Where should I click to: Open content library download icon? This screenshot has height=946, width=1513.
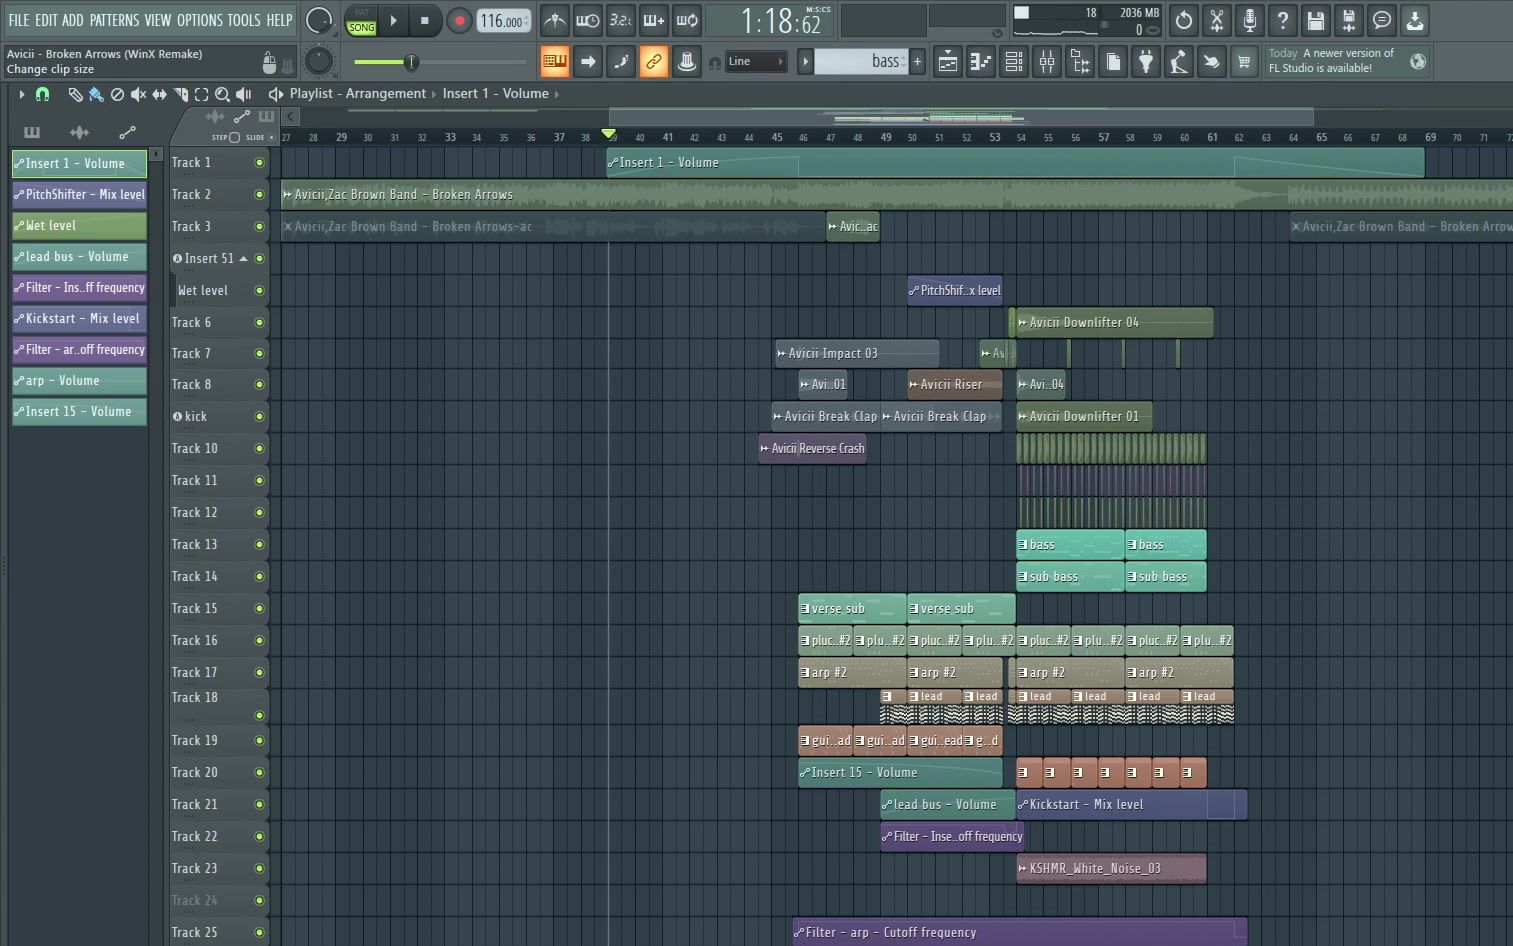[1415, 20]
